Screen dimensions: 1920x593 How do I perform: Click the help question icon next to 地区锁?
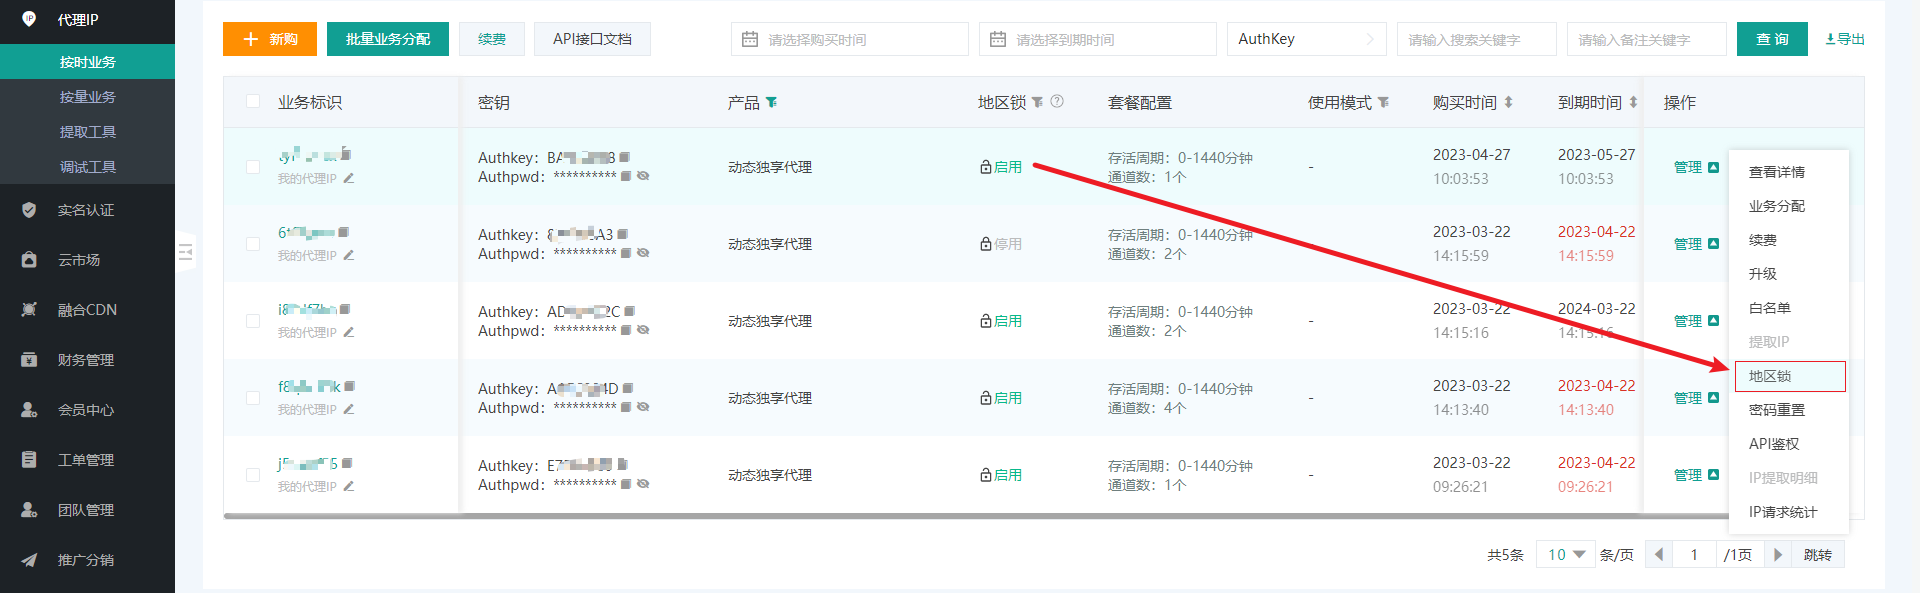[1057, 101]
